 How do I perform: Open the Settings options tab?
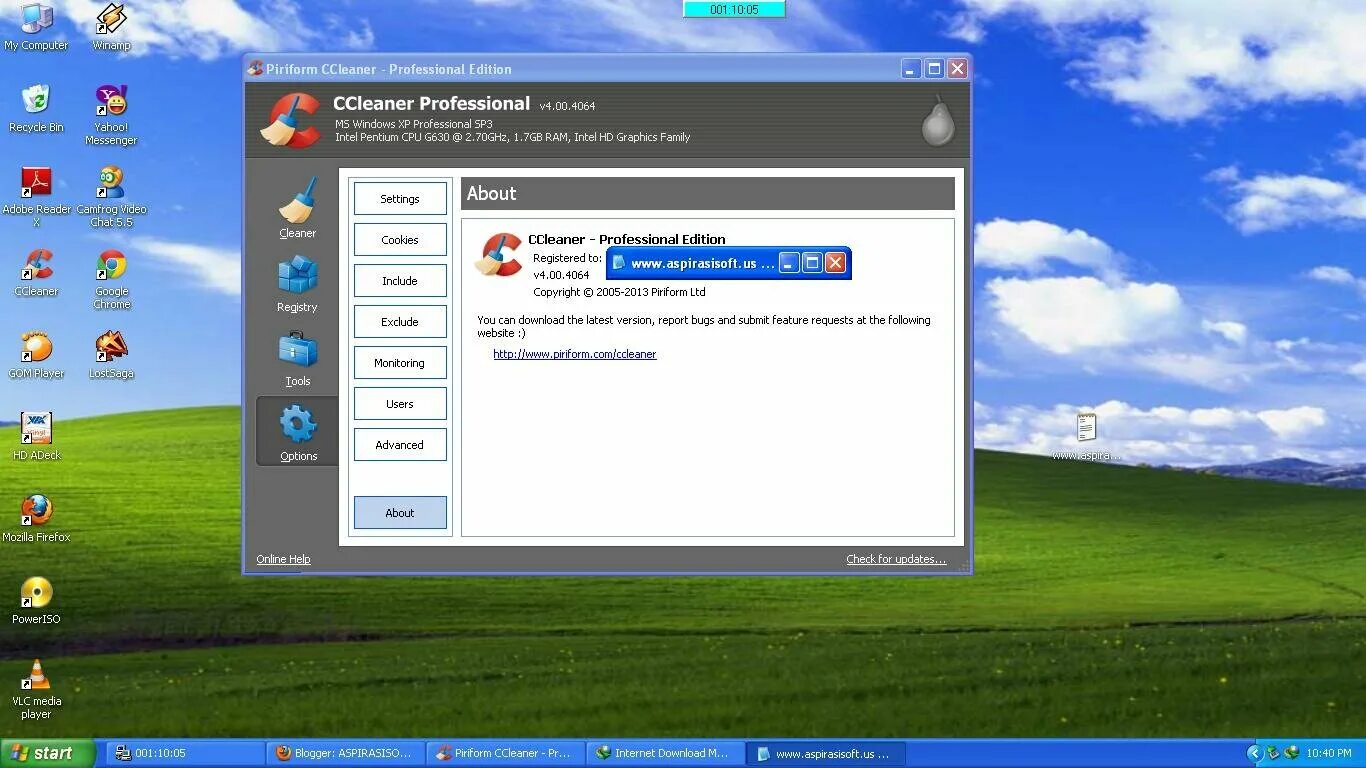pos(400,199)
